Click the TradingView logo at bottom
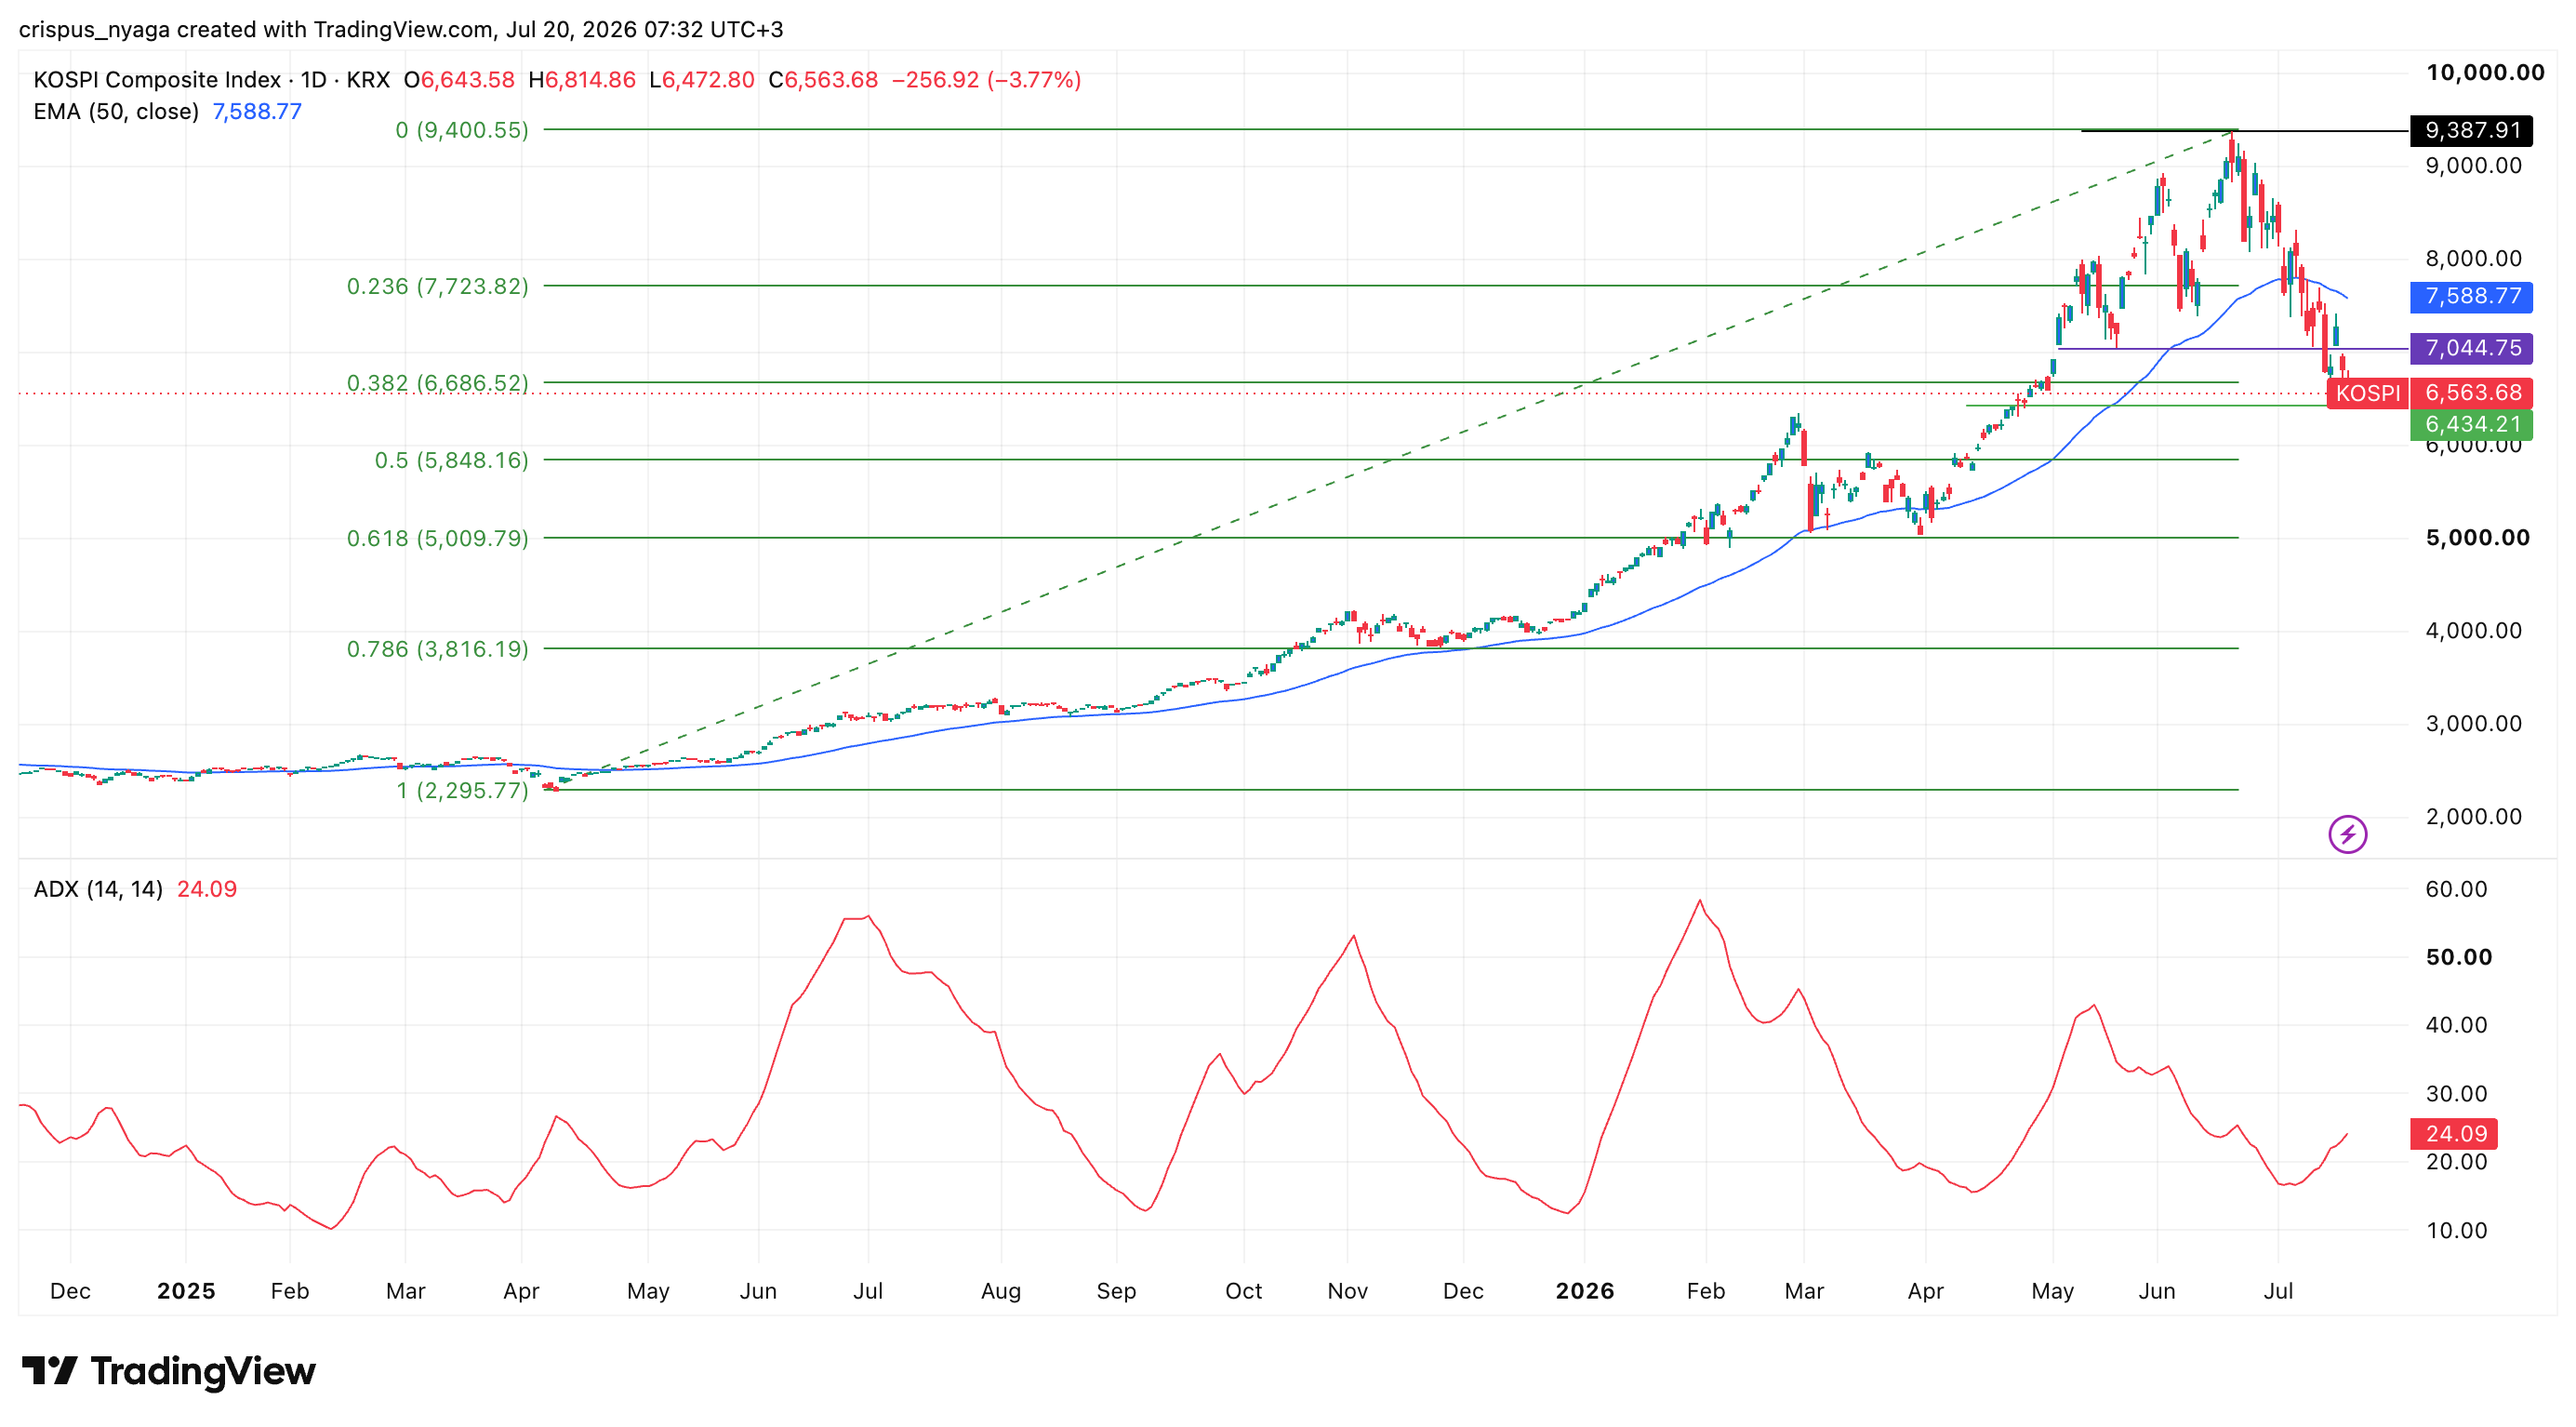The height and width of the screenshot is (1427, 2576). pos(168,1370)
